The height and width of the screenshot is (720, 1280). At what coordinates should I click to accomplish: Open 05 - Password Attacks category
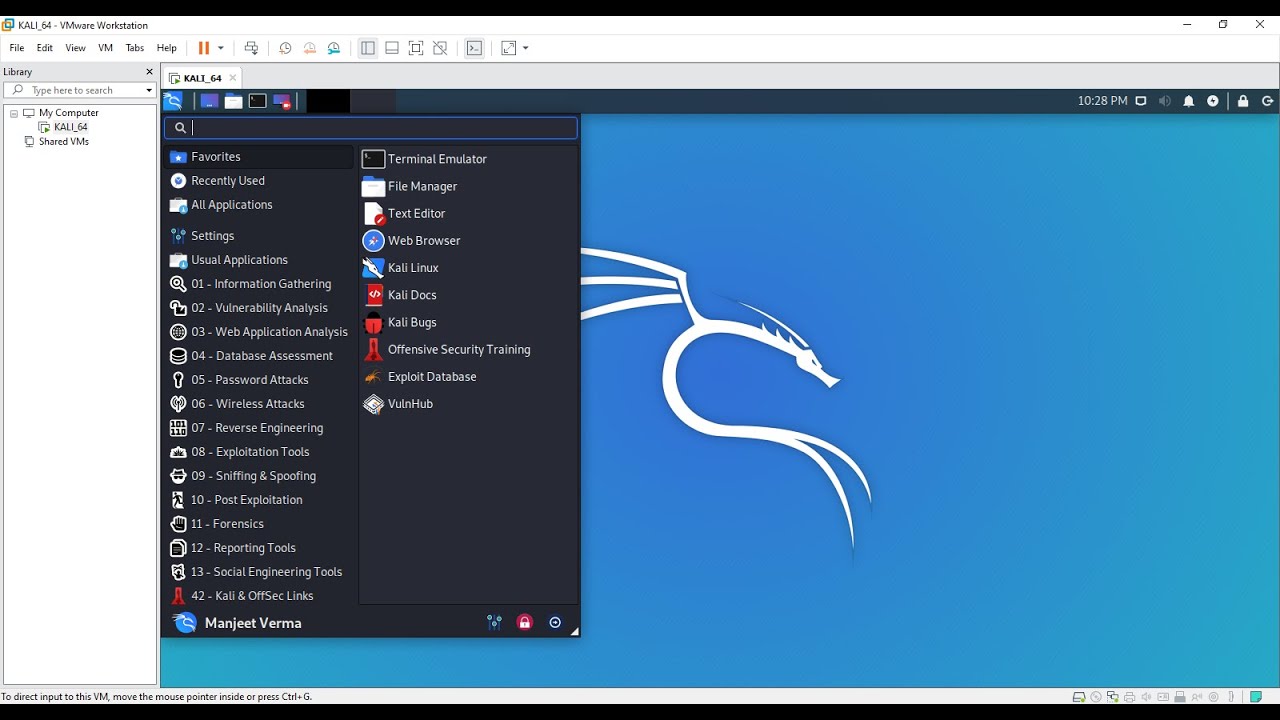pyautogui.click(x=260, y=380)
